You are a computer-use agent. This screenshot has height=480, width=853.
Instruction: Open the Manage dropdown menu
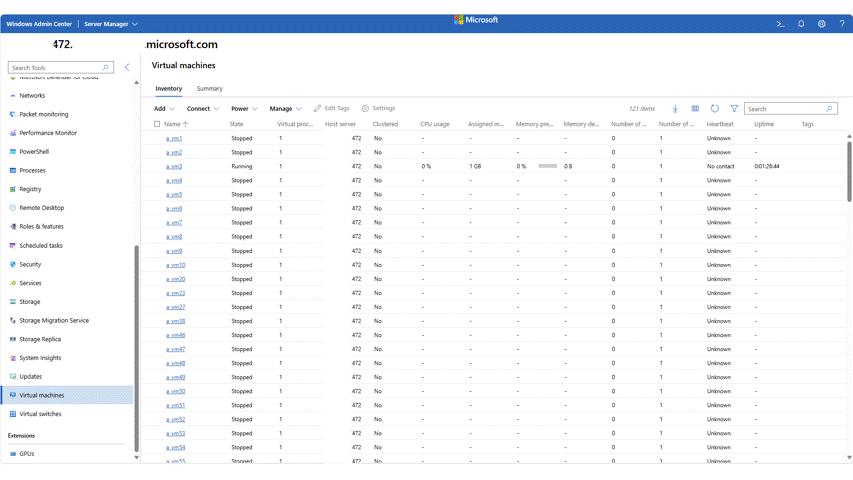(286, 109)
